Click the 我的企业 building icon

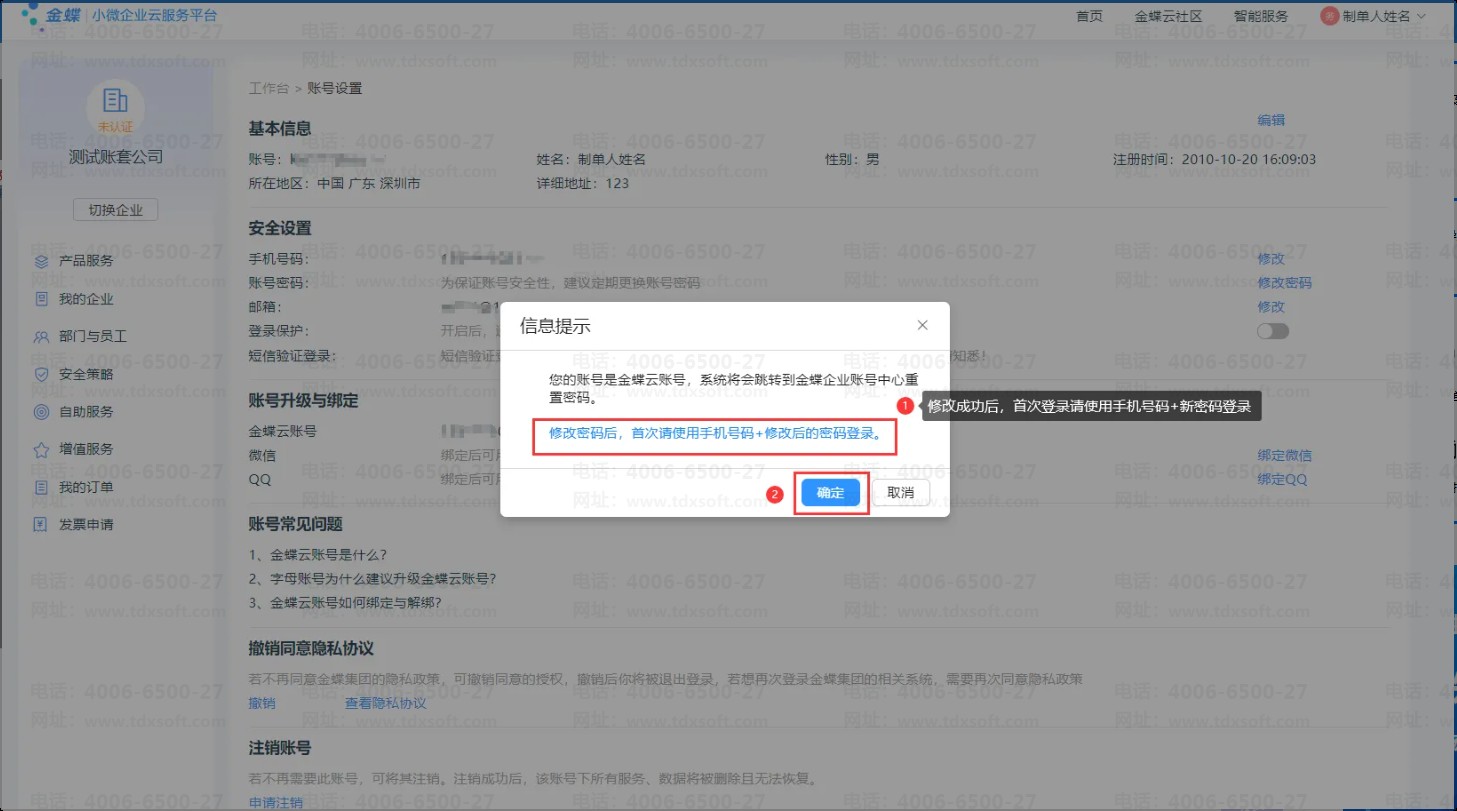(x=41, y=299)
